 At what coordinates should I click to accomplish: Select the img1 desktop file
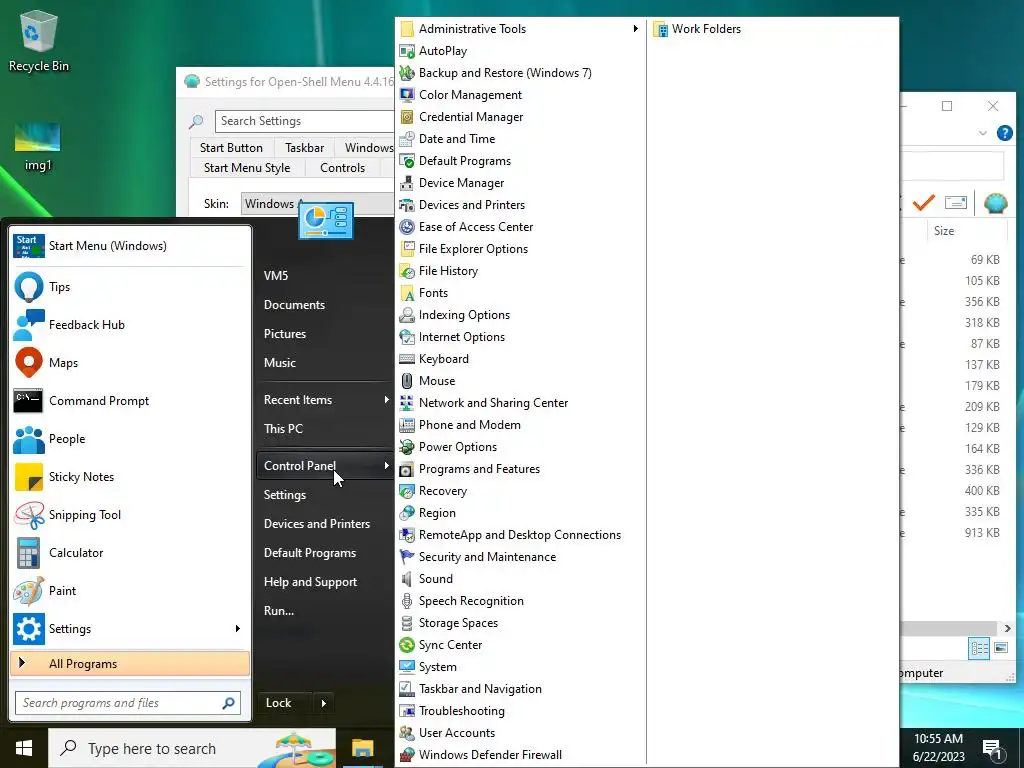(38, 147)
